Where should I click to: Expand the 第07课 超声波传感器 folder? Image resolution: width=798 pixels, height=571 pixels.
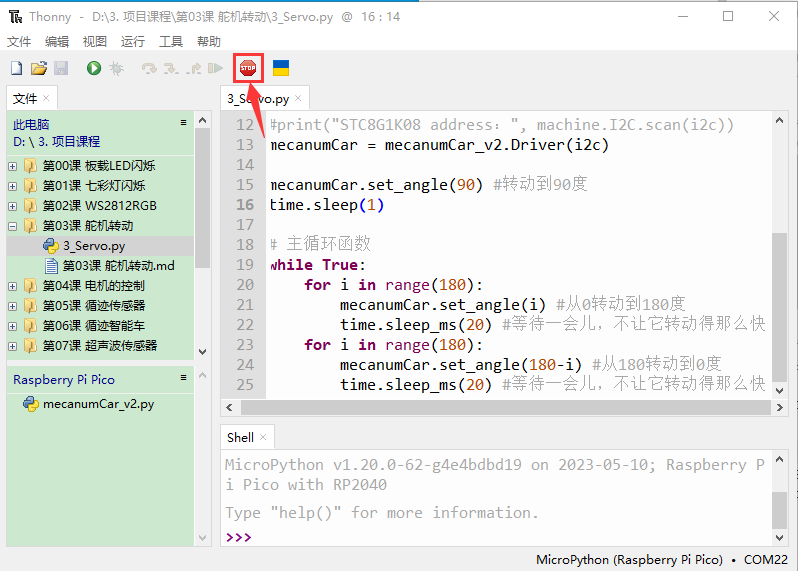13,346
